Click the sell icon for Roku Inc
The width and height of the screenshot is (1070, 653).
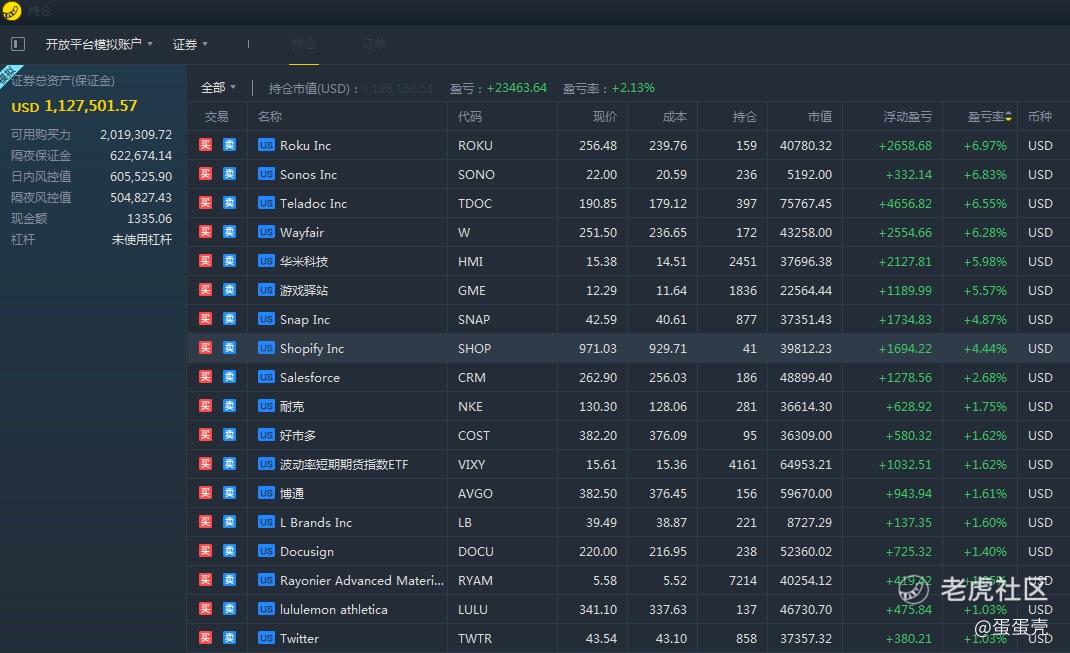tap(229, 145)
